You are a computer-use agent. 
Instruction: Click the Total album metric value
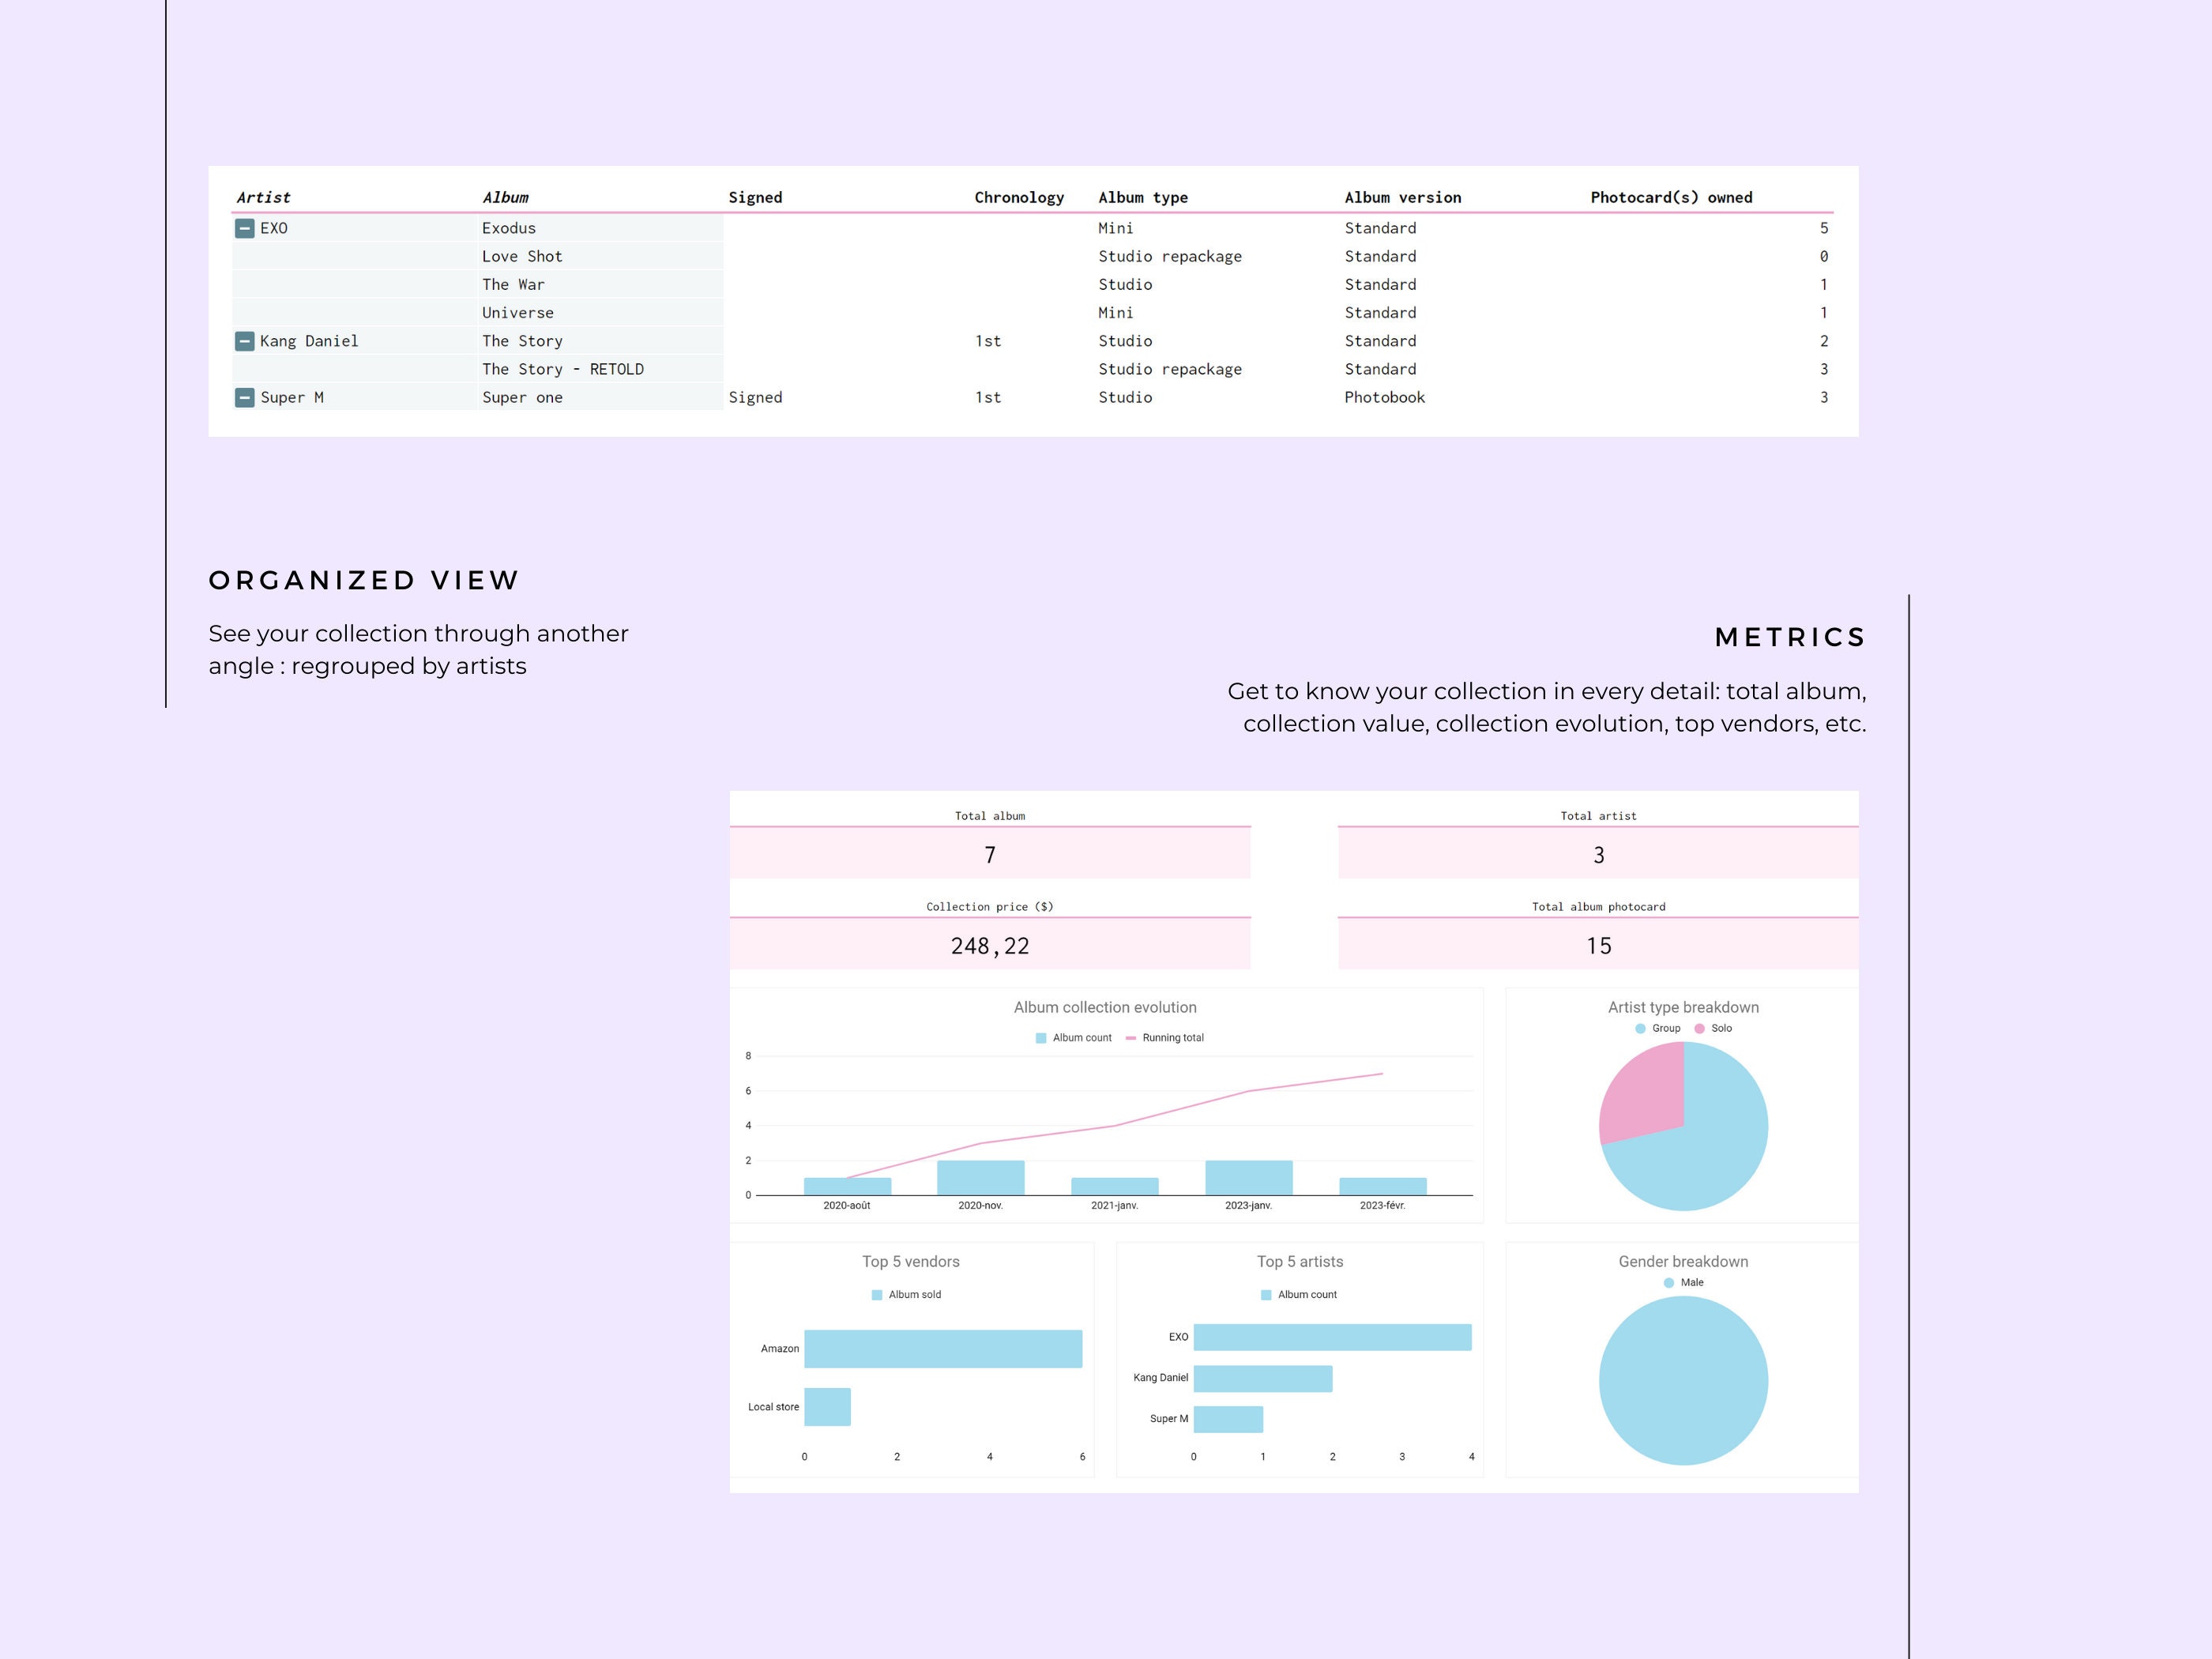click(990, 855)
